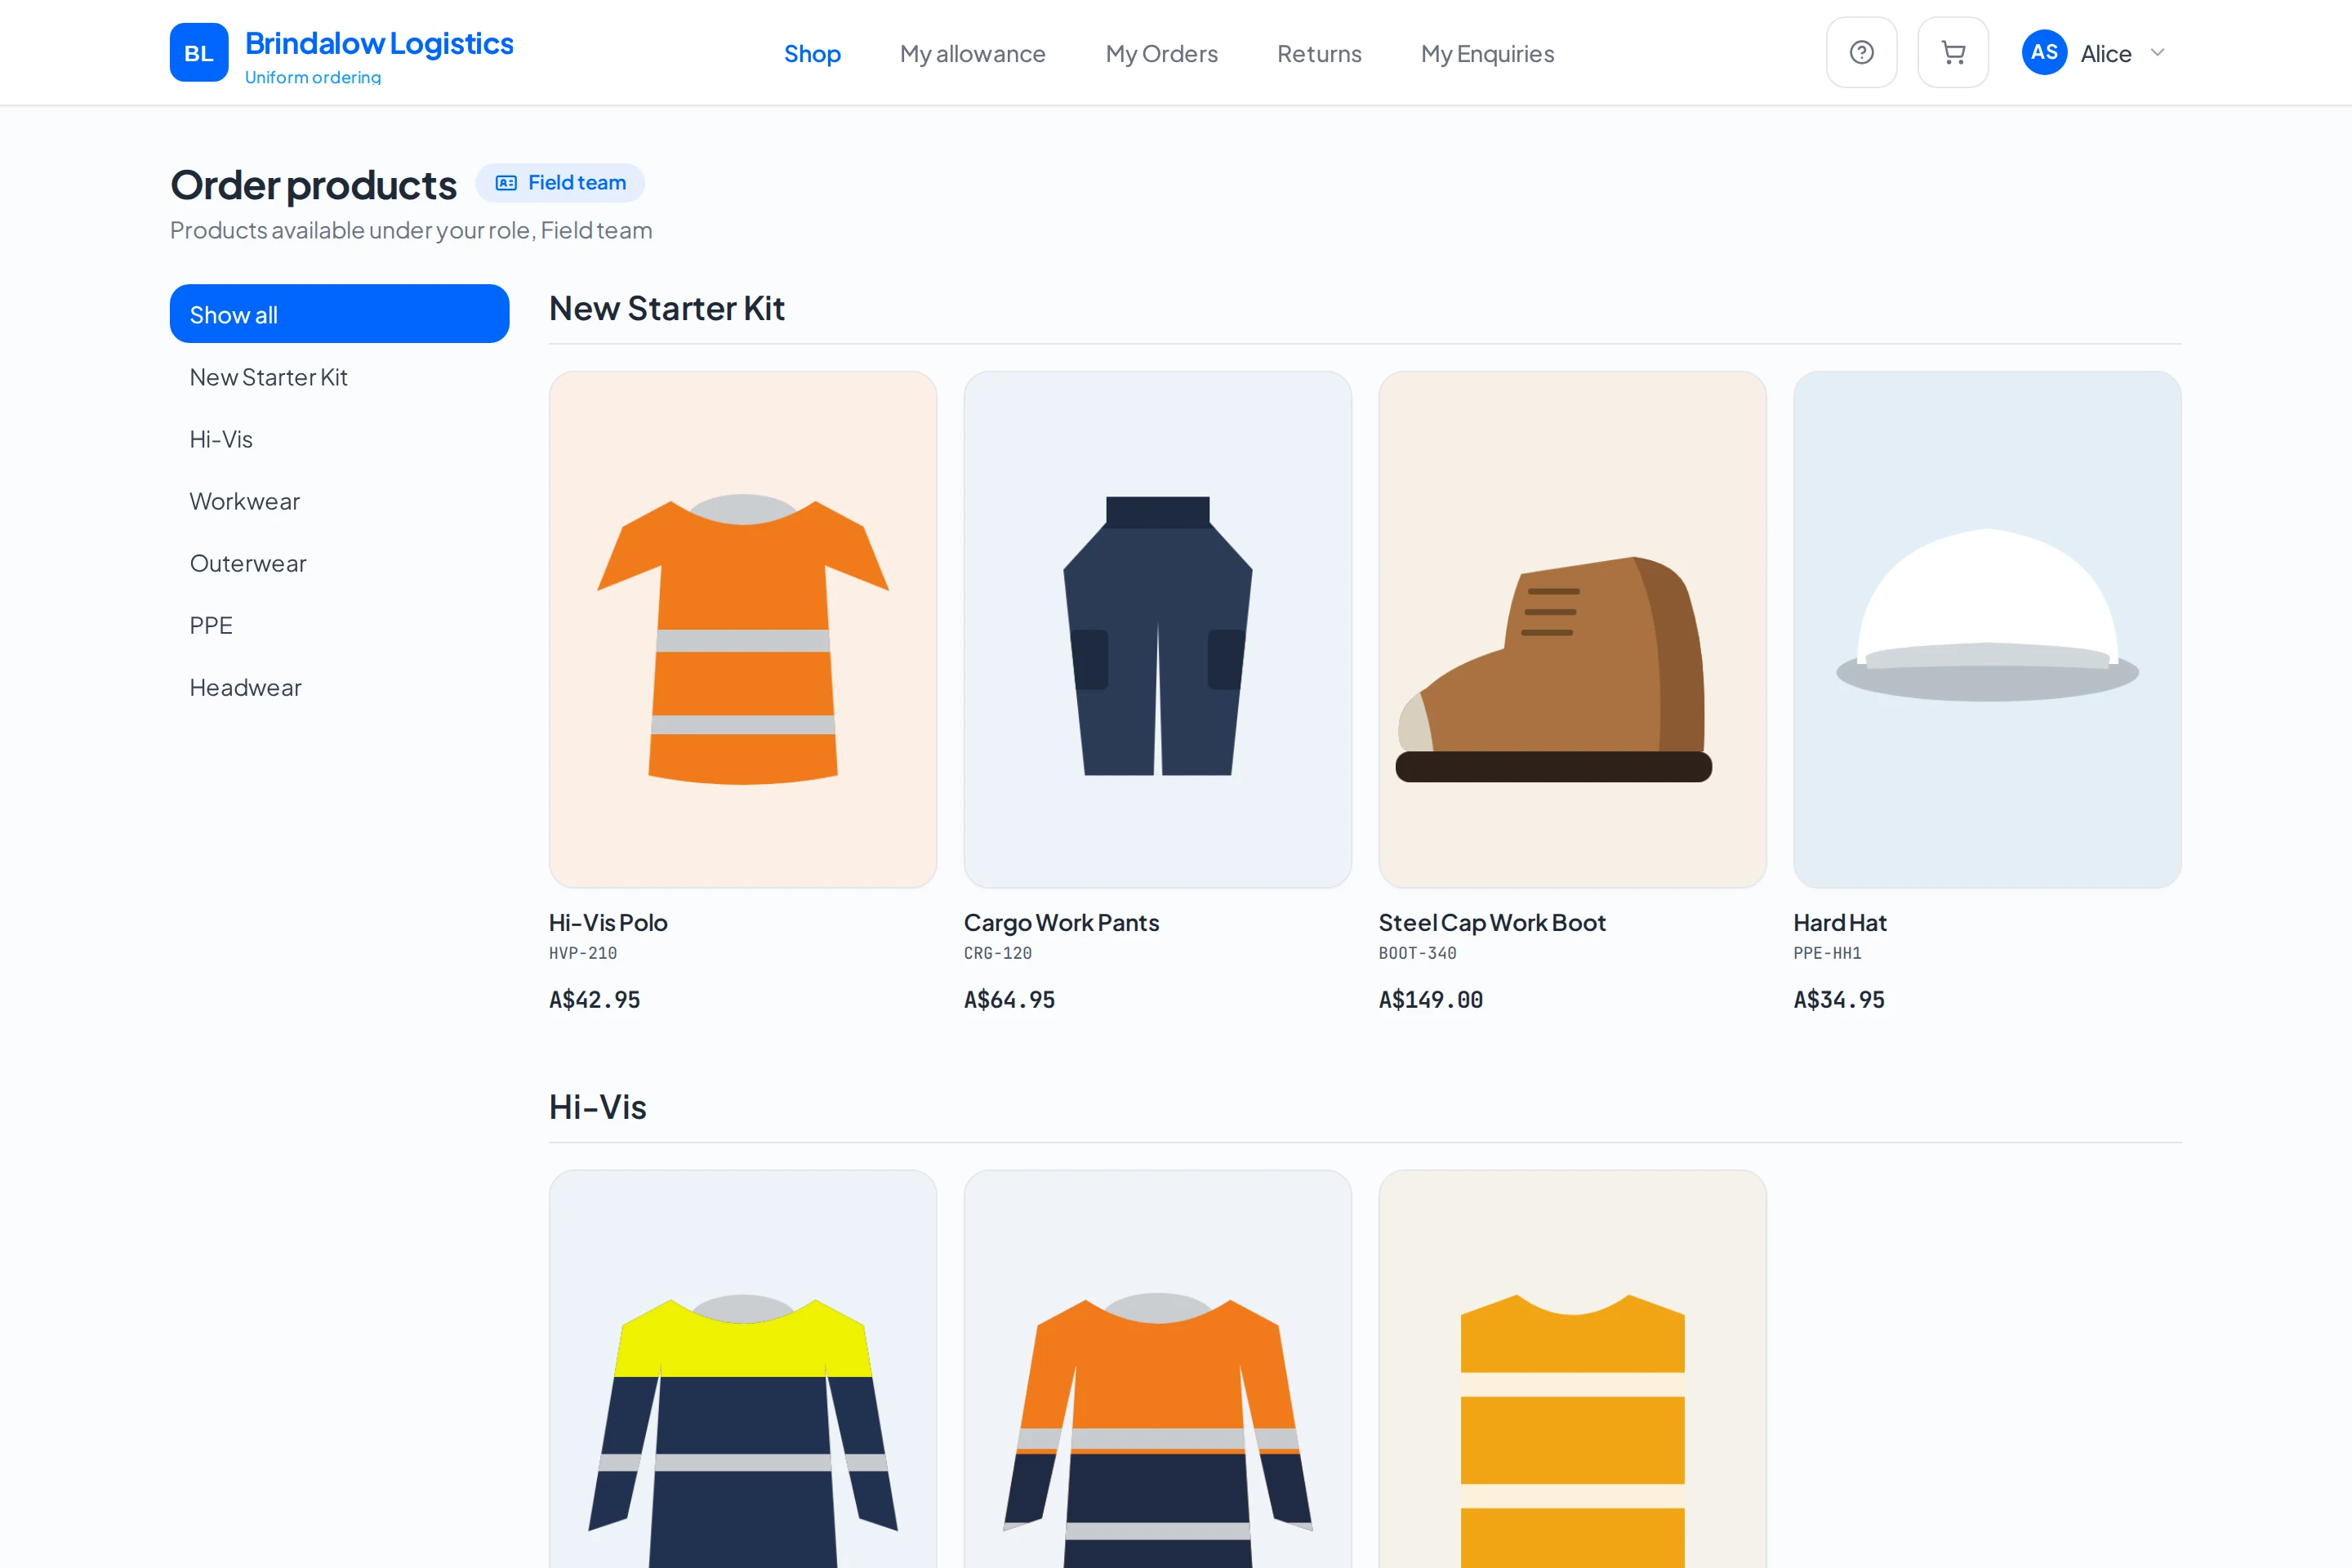Image resolution: width=2352 pixels, height=1568 pixels.
Task: Open the yellow and navy hi-vis shirt image
Action: coord(743,1369)
